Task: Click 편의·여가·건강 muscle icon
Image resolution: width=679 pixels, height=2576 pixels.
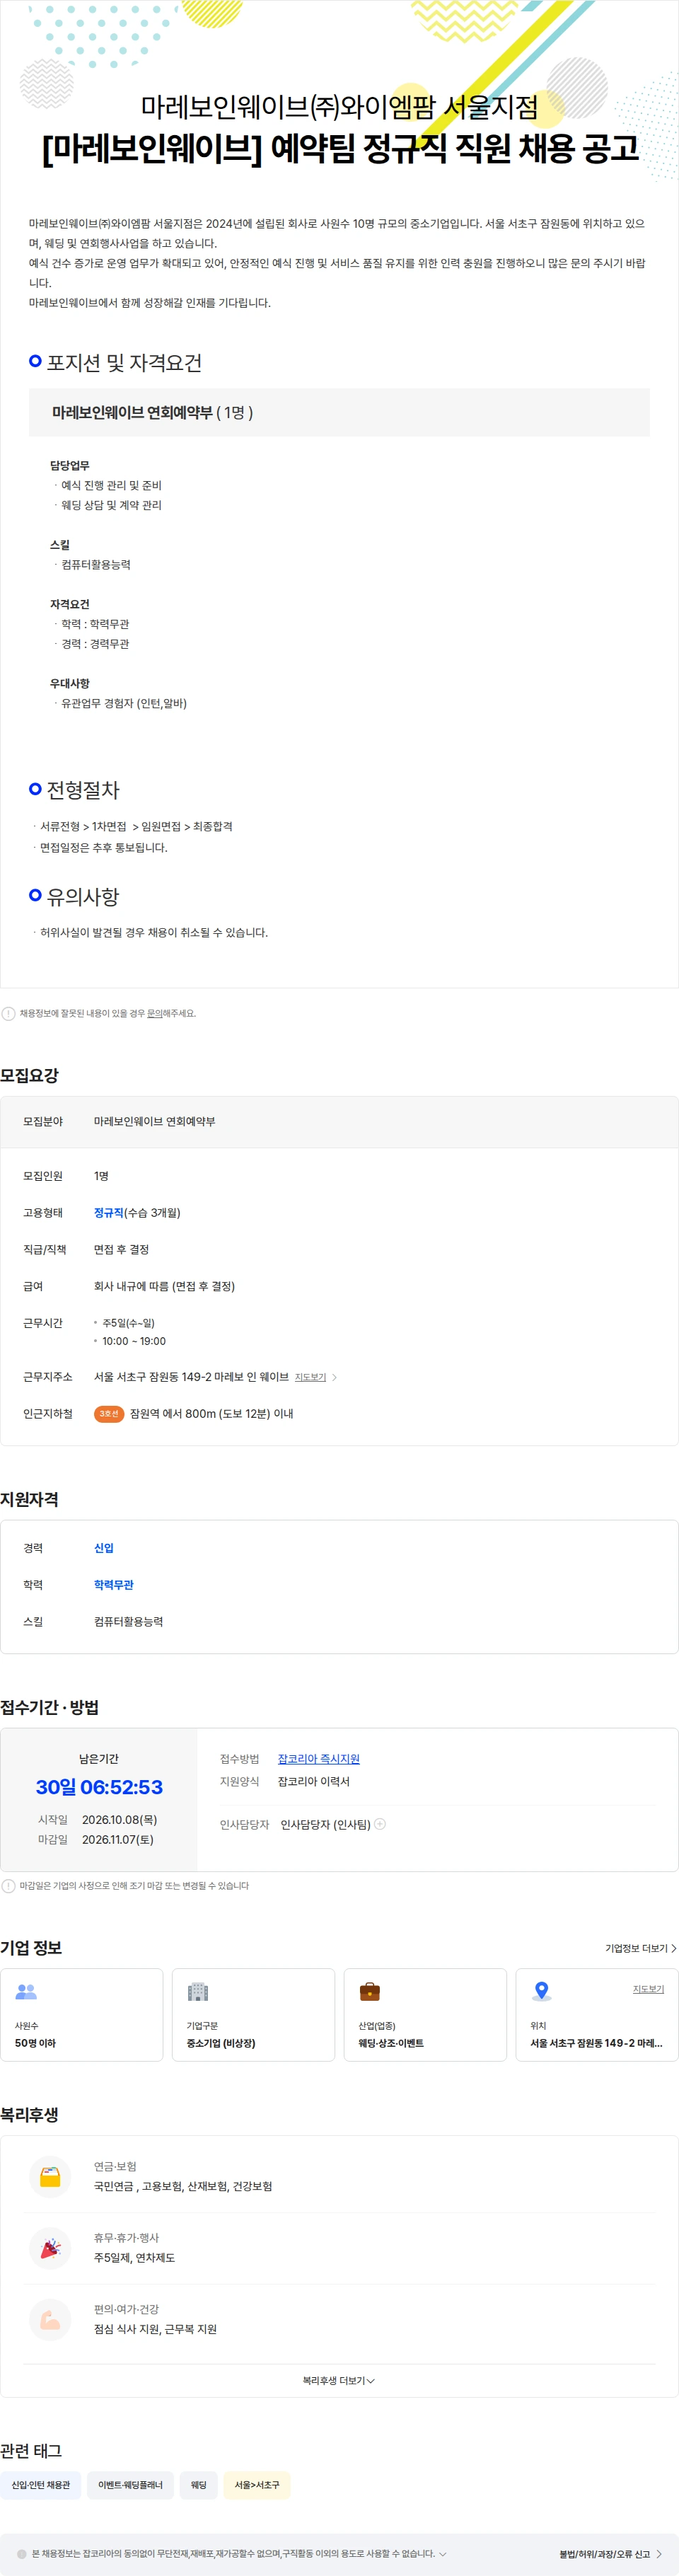Action: 50,2319
